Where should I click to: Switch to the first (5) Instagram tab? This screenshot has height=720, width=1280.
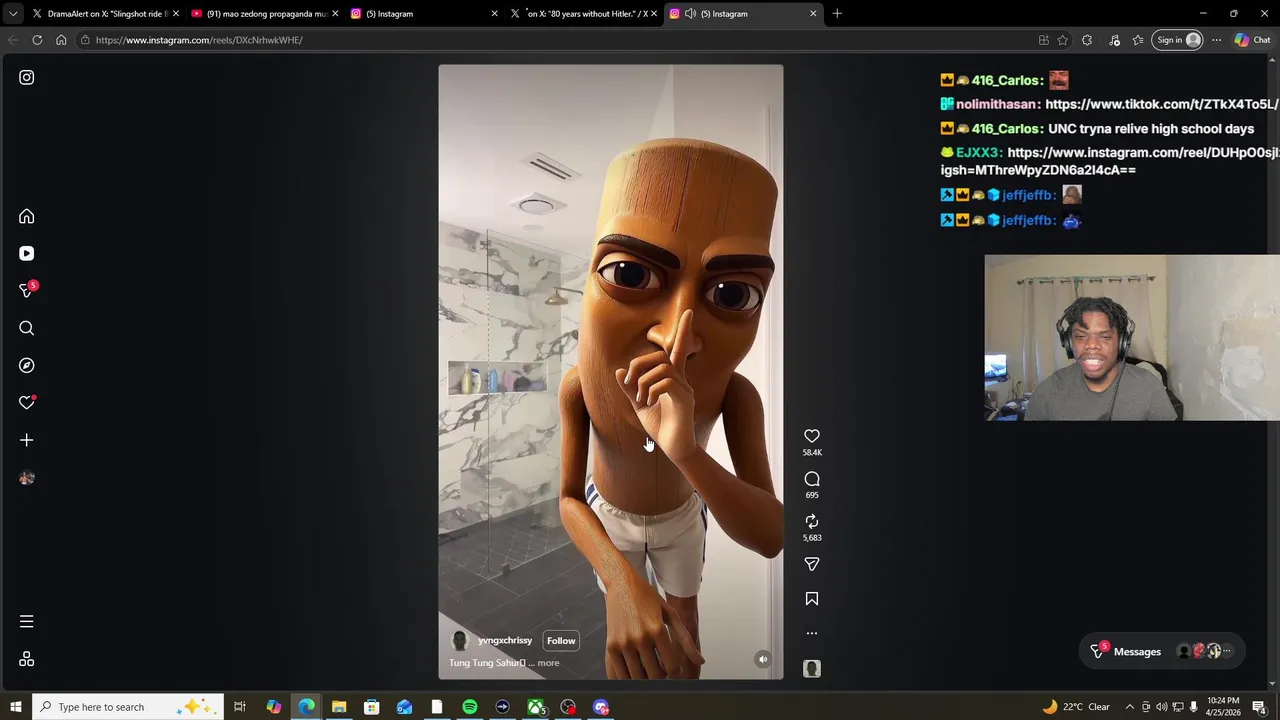tap(424, 14)
